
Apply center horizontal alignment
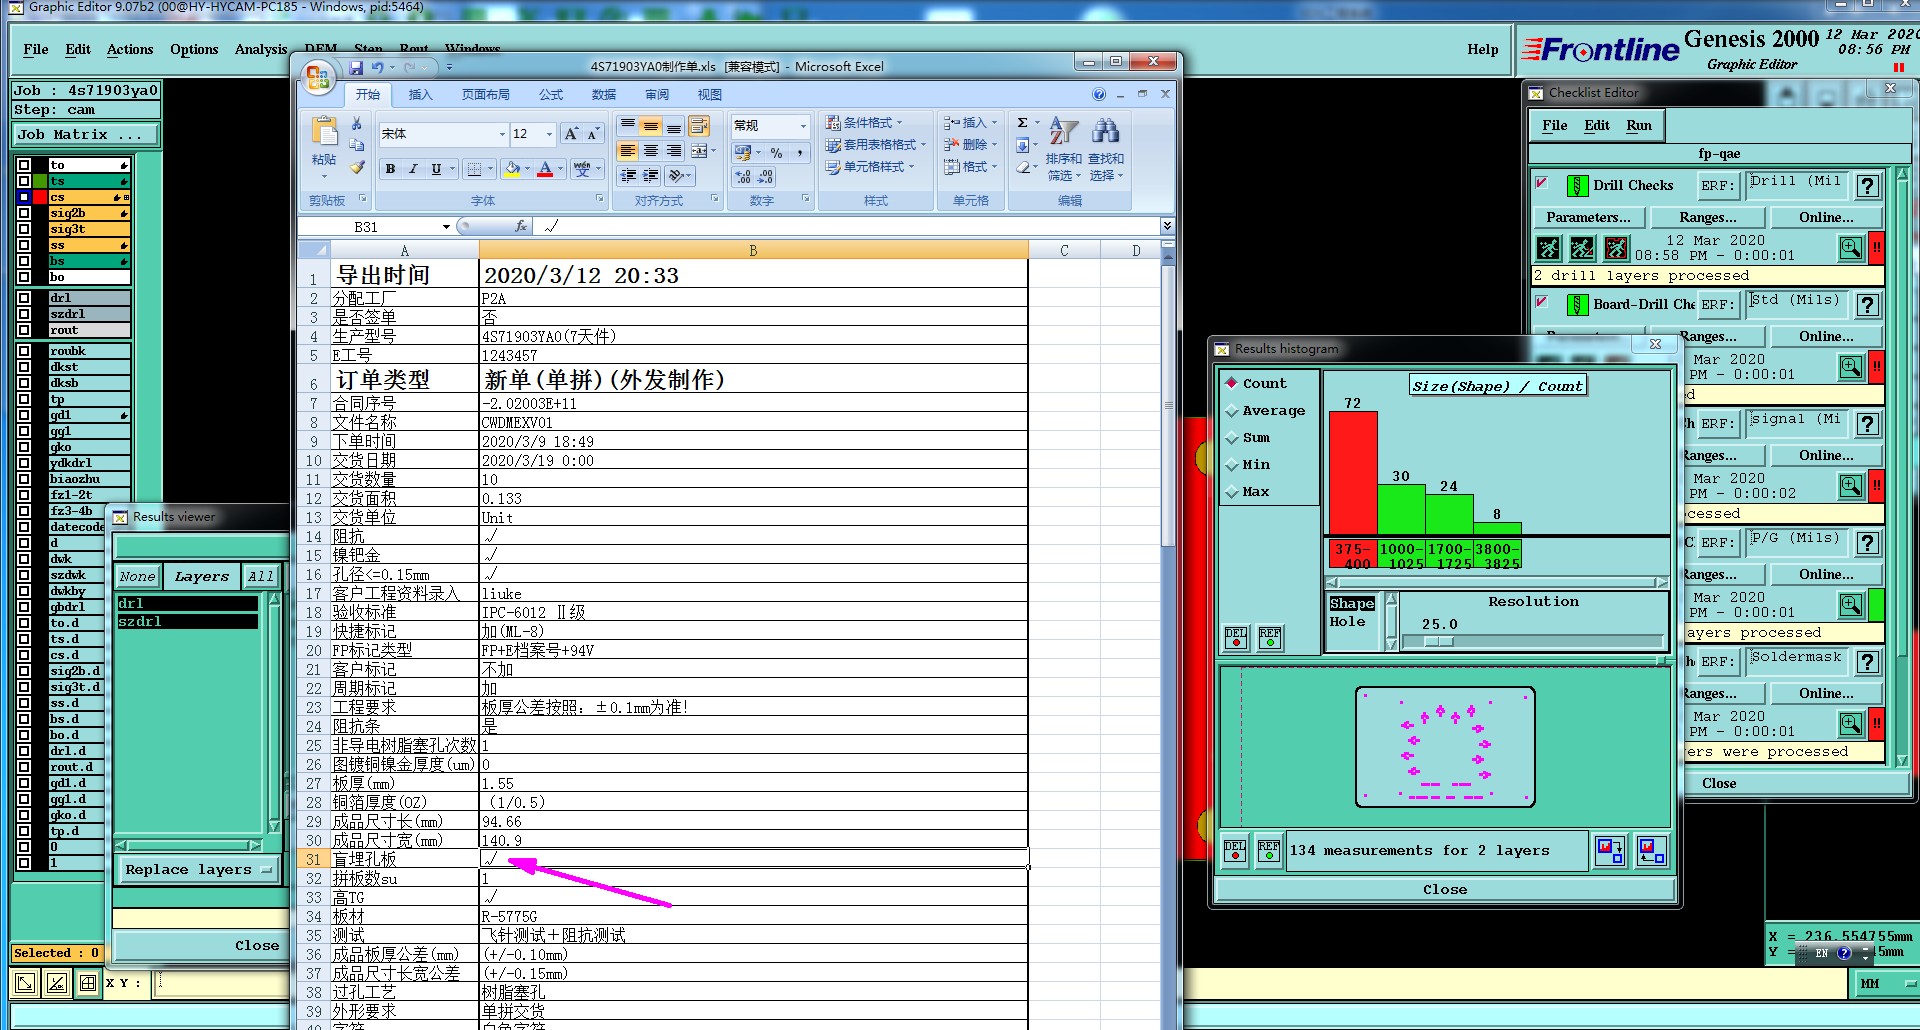[x=651, y=150]
